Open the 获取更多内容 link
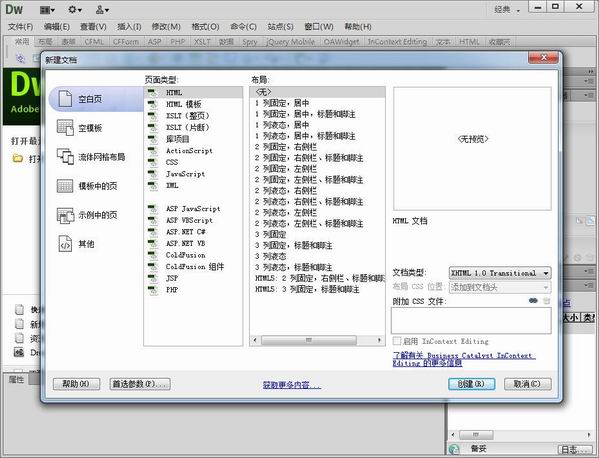 coord(292,385)
